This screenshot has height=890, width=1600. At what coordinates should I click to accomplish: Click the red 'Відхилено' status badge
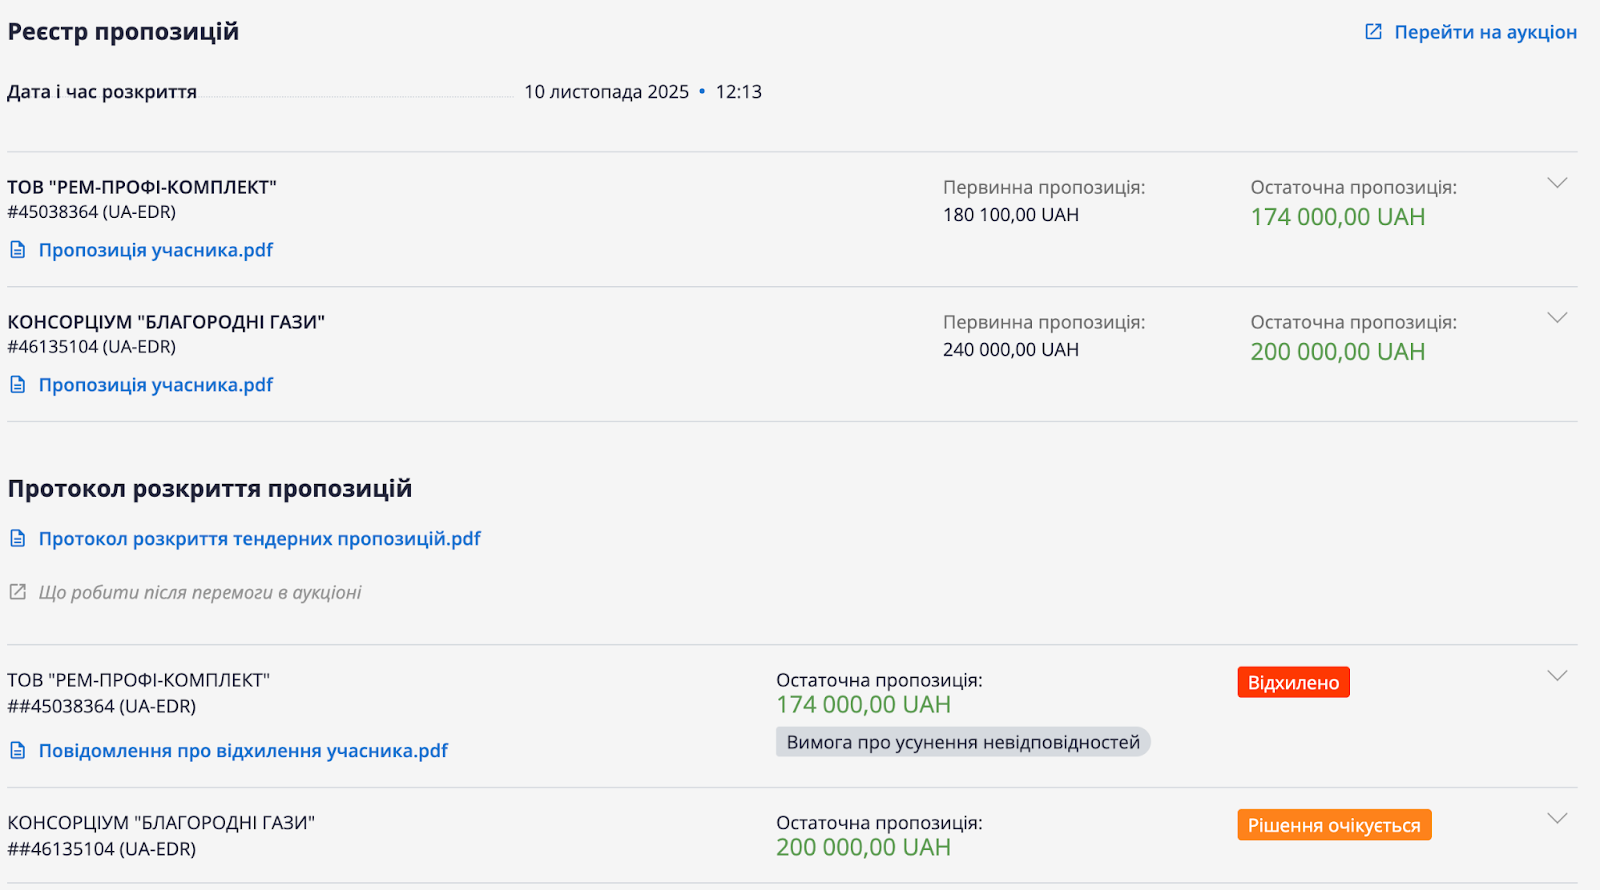click(x=1293, y=683)
